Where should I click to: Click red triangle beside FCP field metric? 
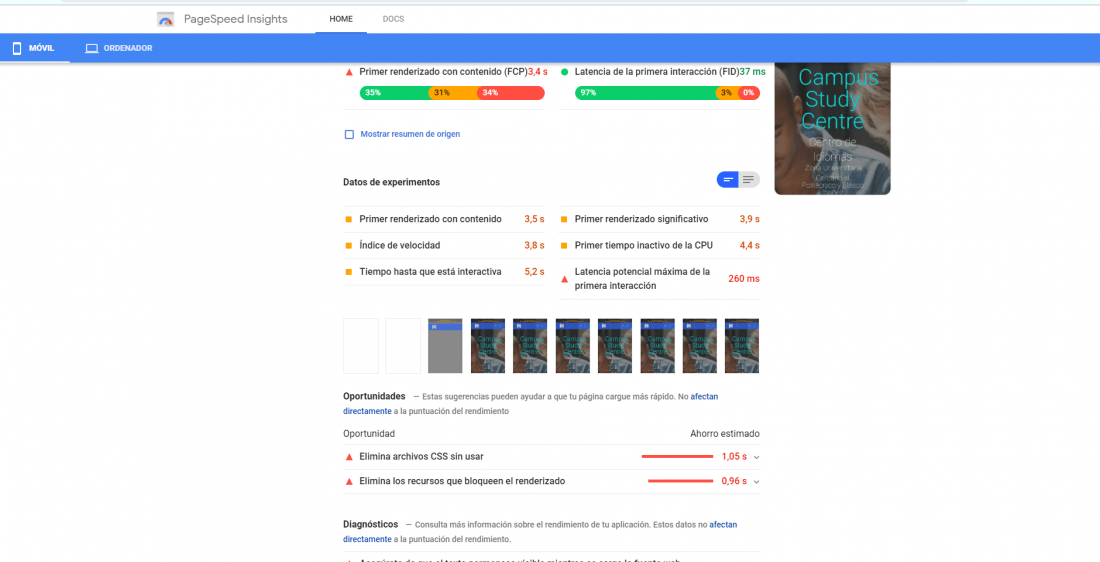tap(349, 72)
